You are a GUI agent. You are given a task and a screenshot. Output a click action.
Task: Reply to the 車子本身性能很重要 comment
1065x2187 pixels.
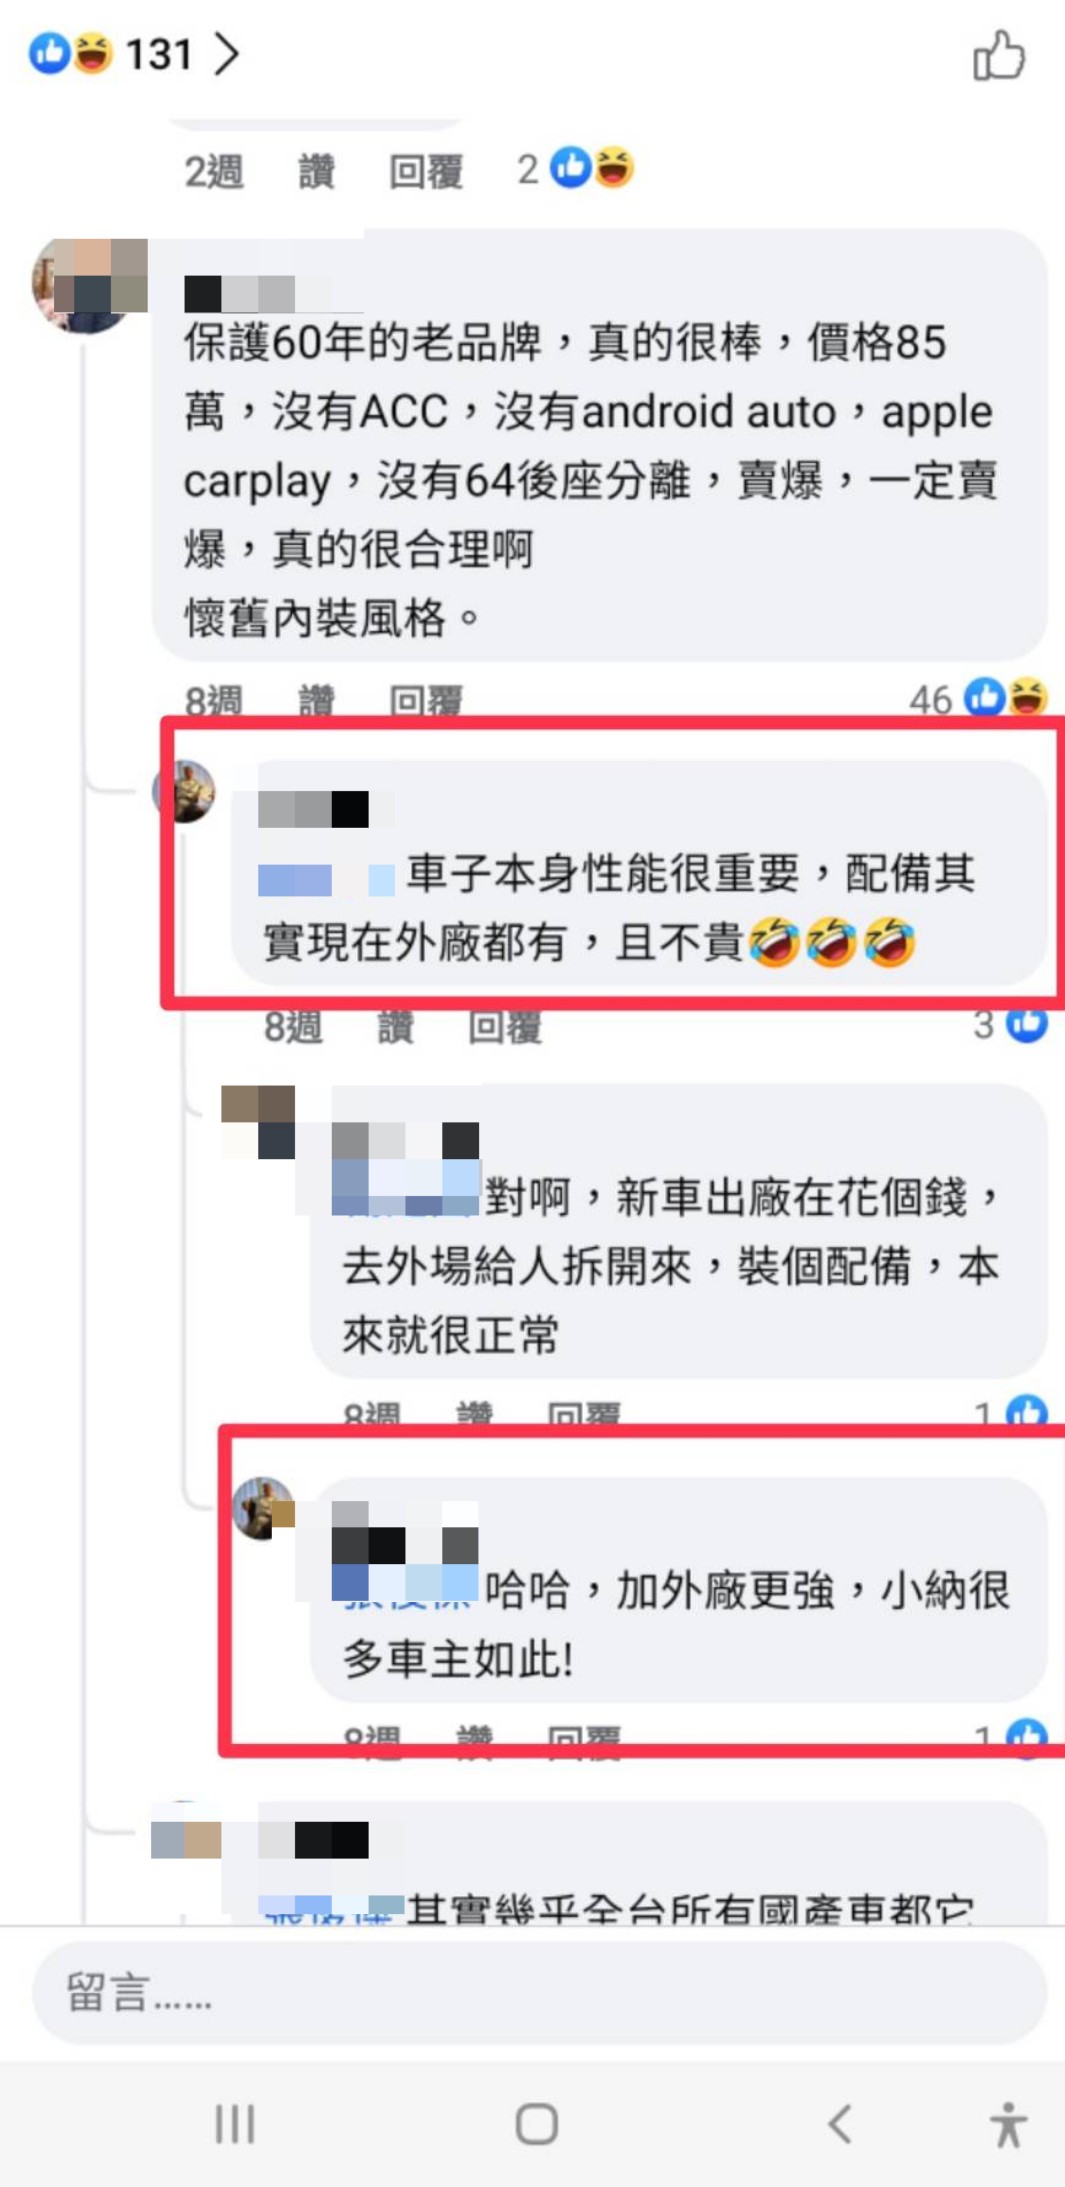click(505, 1026)
